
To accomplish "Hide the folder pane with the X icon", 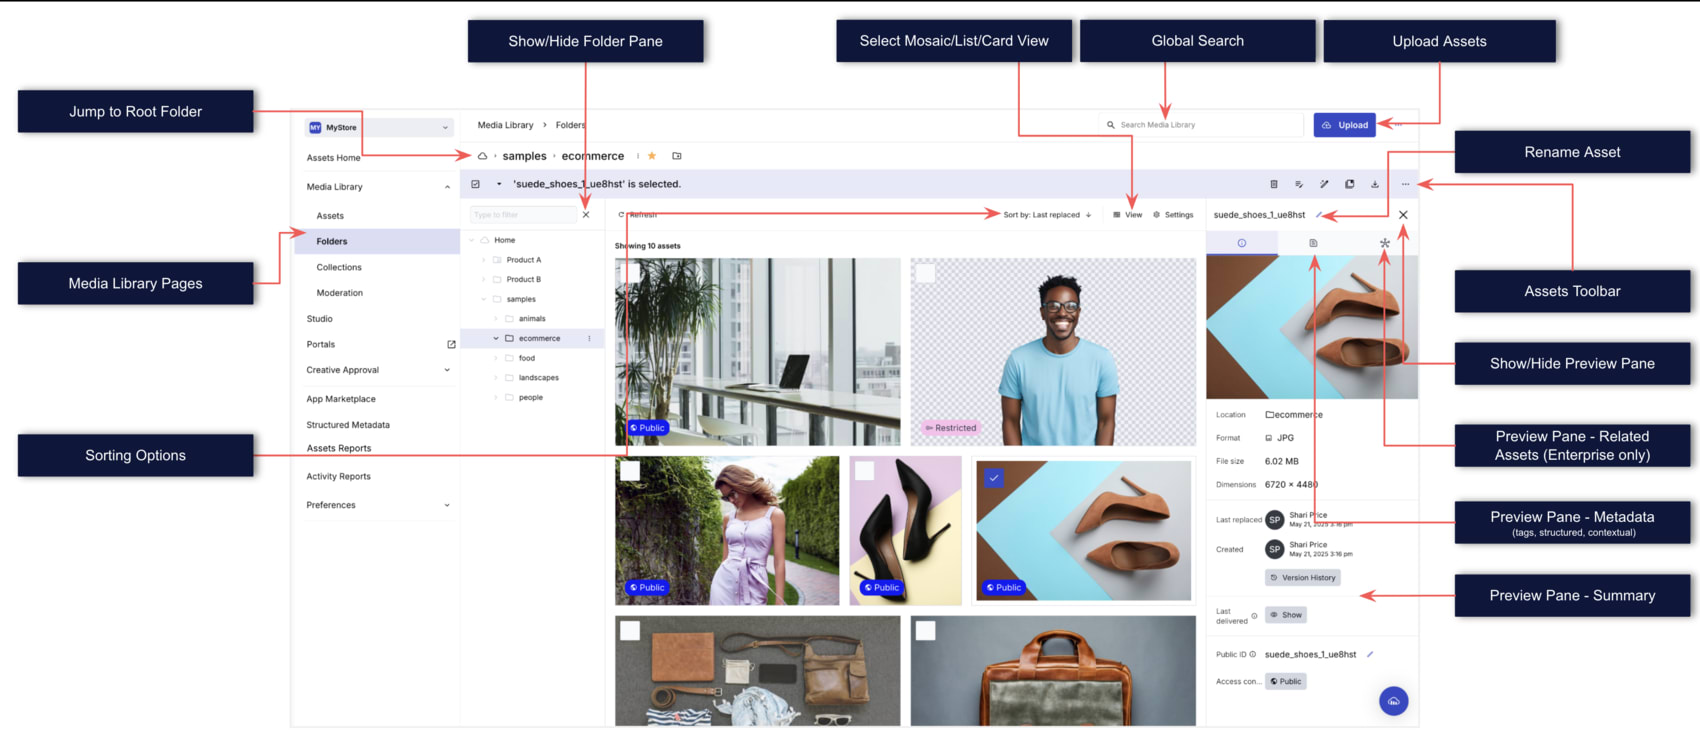I will click(586, 215).
